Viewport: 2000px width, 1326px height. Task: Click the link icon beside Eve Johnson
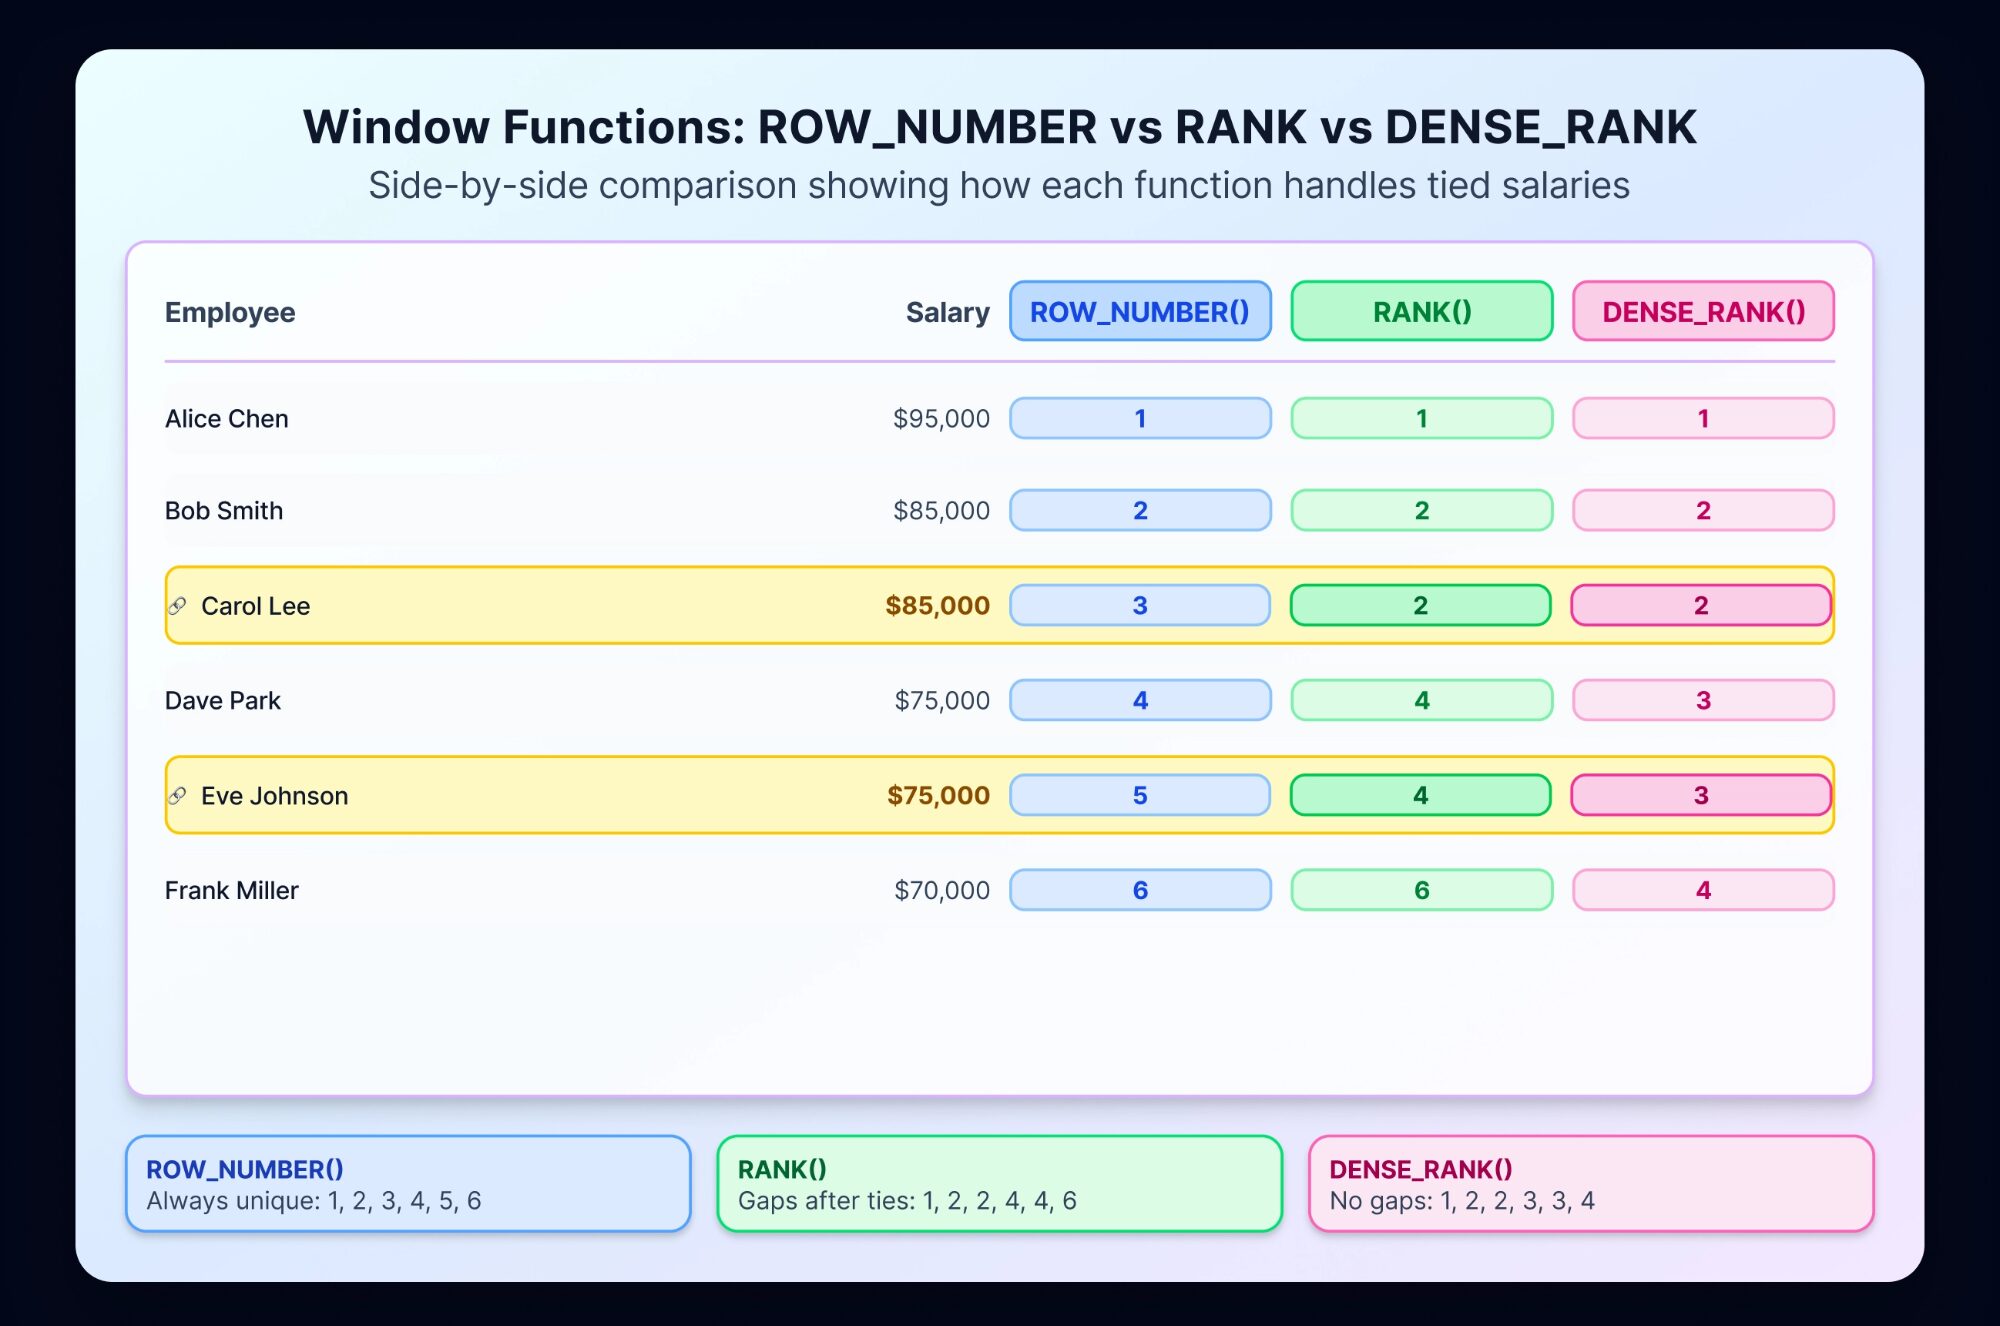click(178, 796)
